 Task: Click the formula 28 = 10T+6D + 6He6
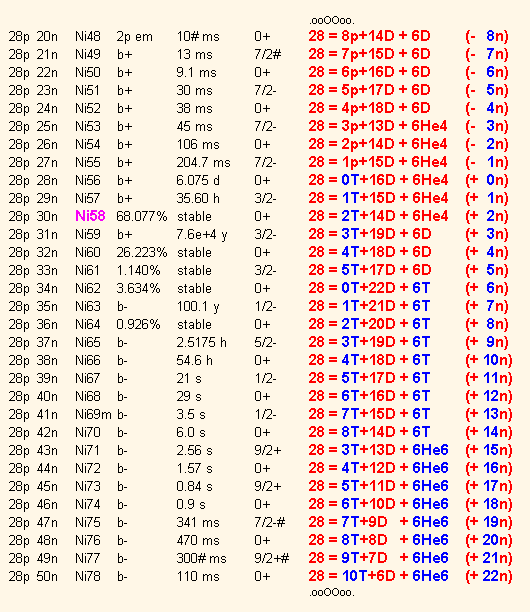[378, 576]
